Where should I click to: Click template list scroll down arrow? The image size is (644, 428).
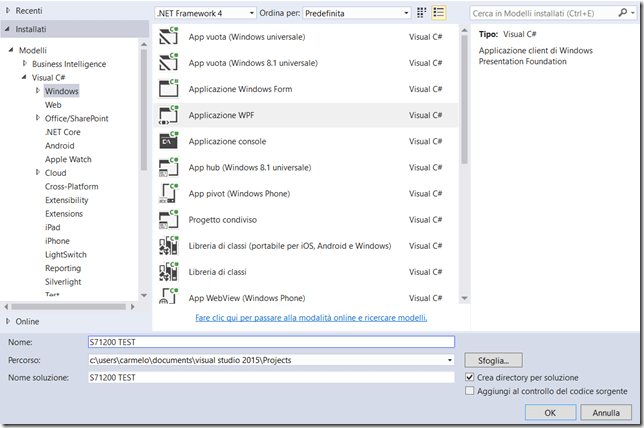(465, 298)
